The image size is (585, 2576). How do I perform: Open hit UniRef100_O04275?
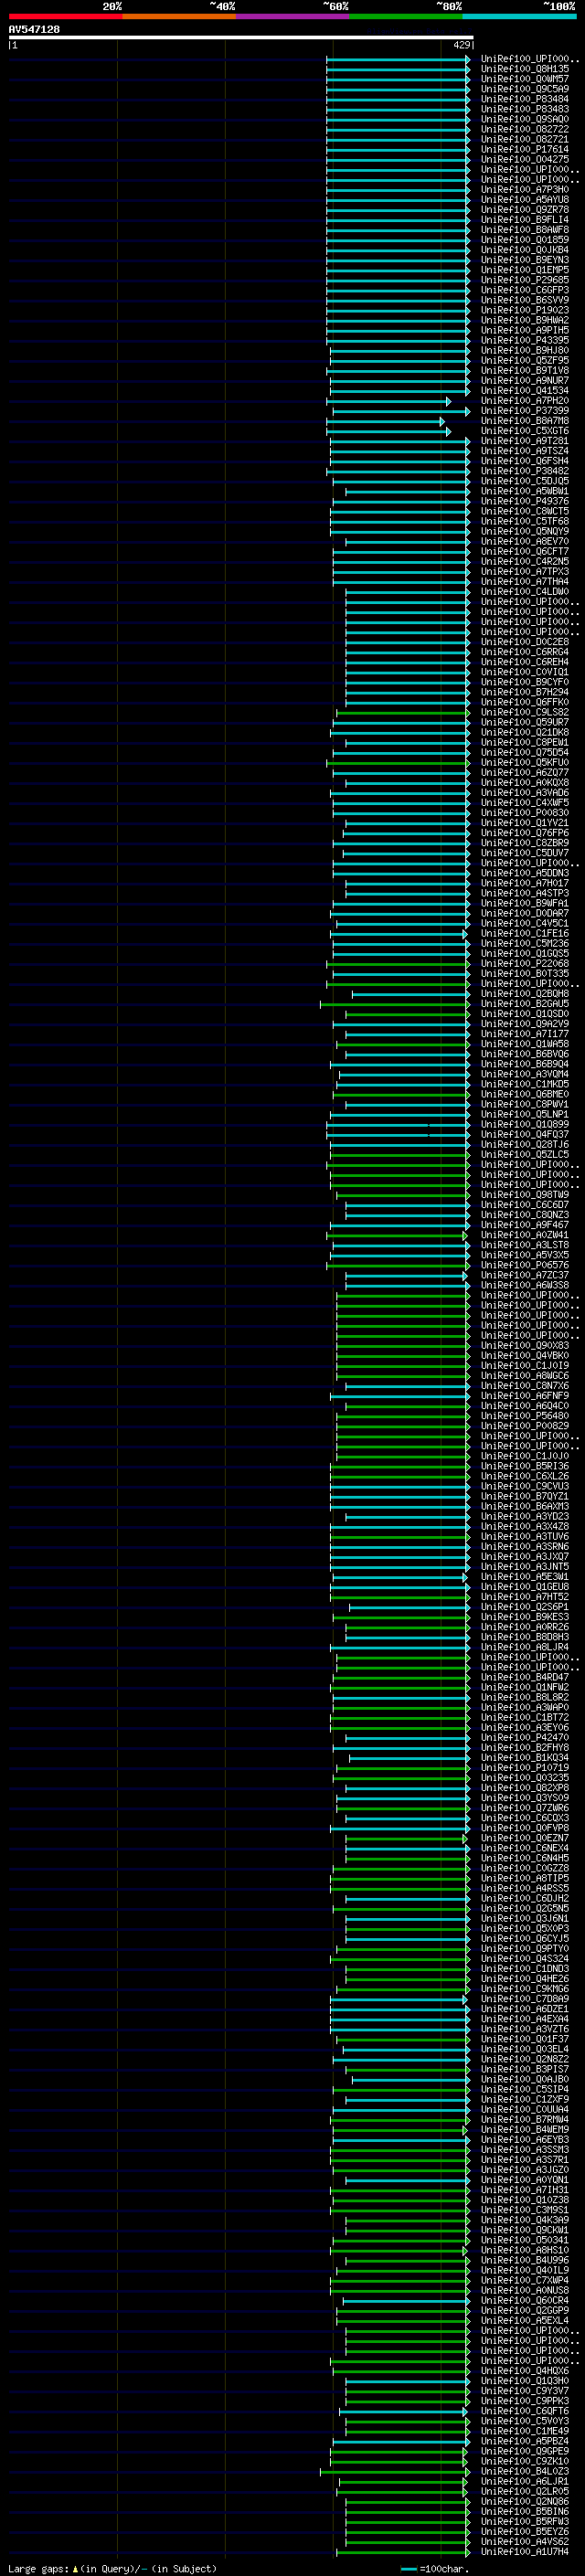coord(525,160)
